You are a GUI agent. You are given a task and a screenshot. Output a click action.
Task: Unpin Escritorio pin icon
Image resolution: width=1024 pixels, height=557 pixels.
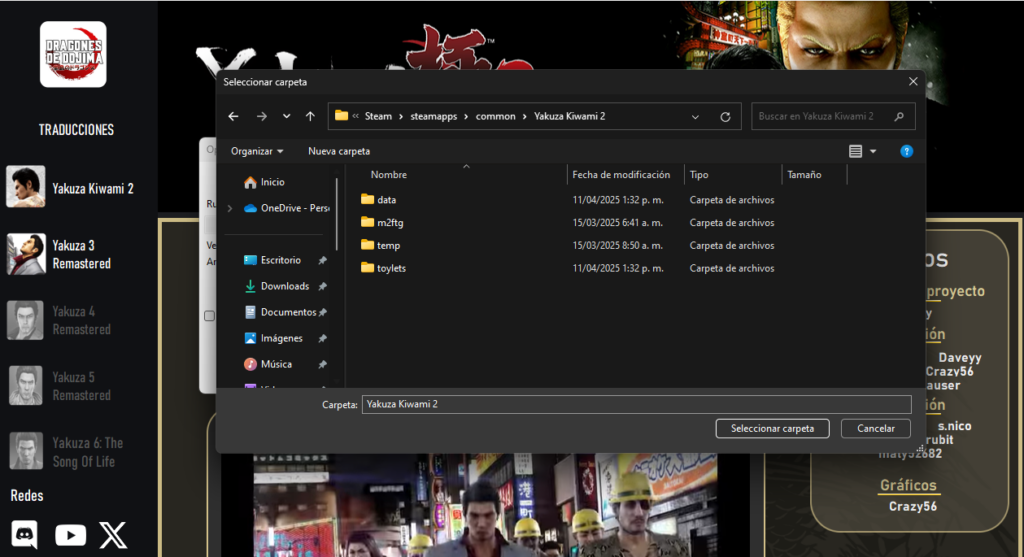323,261
